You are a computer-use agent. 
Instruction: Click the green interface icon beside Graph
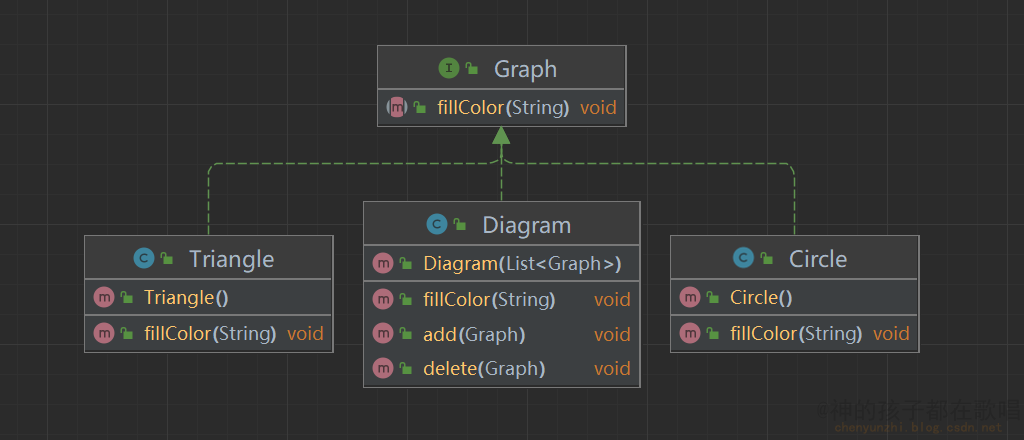tap(449, 68)
